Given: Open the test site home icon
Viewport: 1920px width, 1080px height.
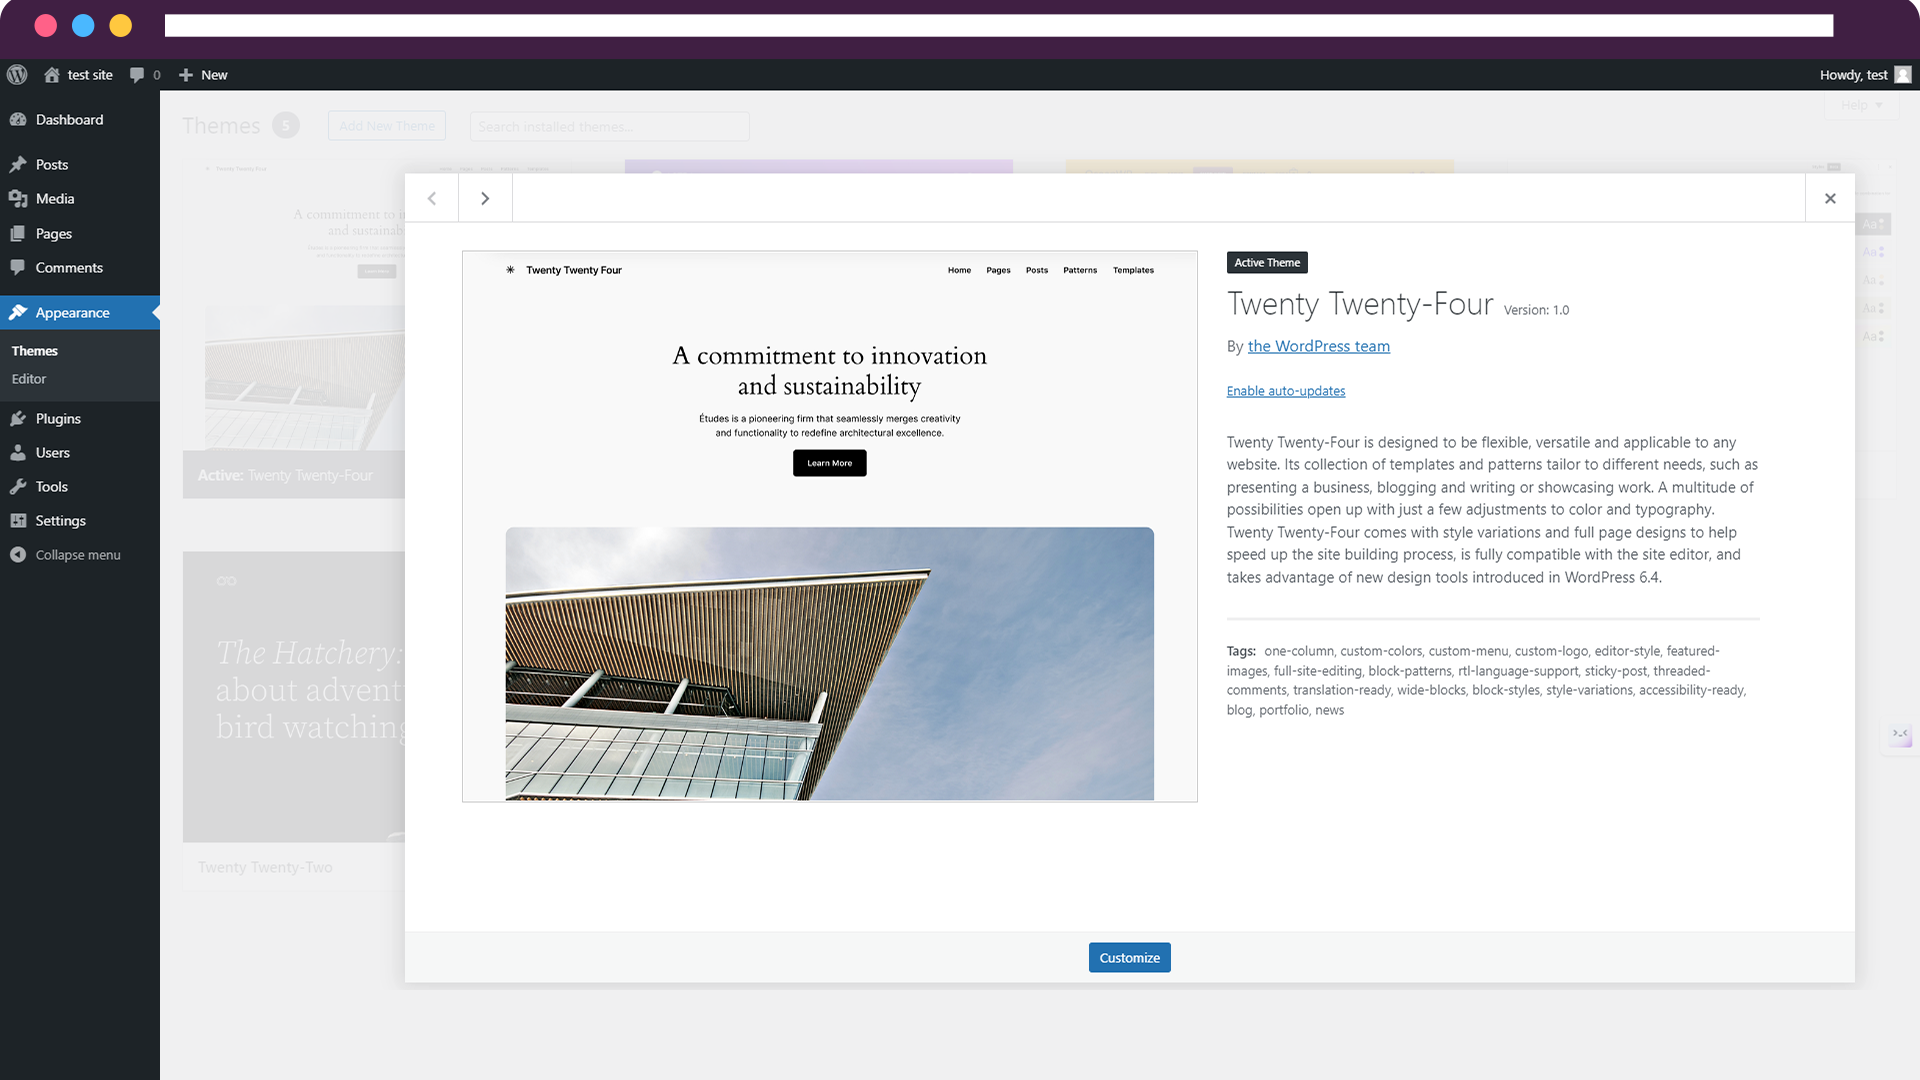Looking at the screenshot, I should (52, 75).
